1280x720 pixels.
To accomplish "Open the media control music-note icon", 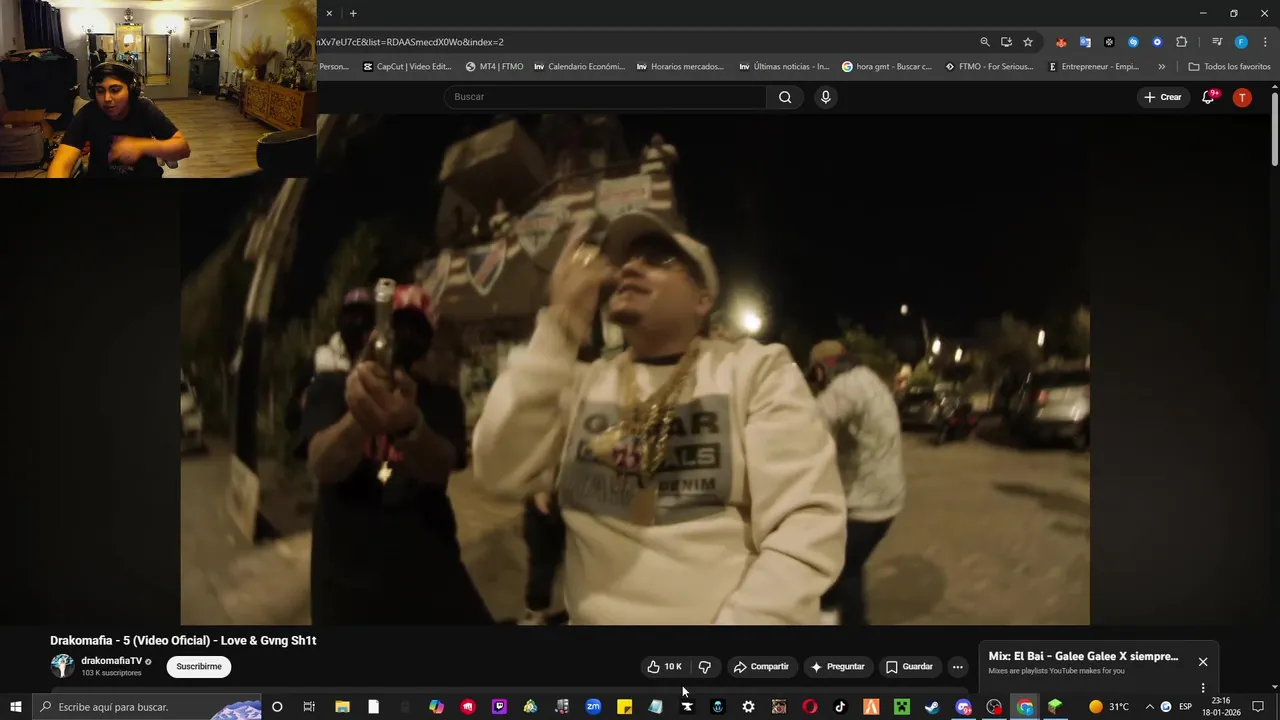I will pyautogui.click(x=1217, y=42).
